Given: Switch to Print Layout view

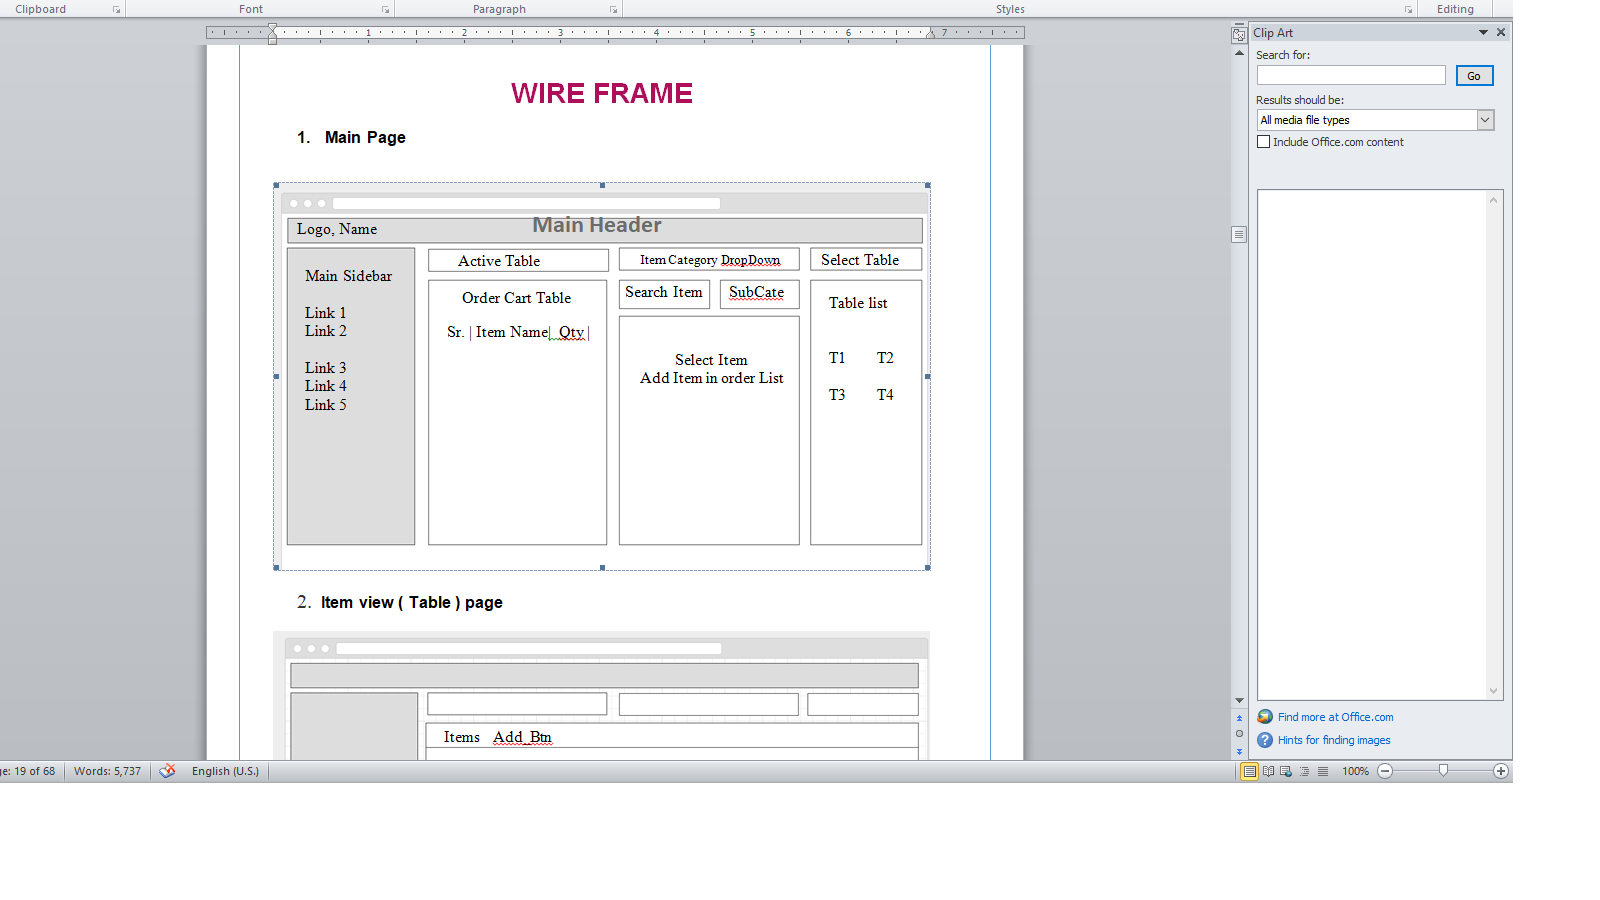Looking at the screenshot, I should (1249, 771).
